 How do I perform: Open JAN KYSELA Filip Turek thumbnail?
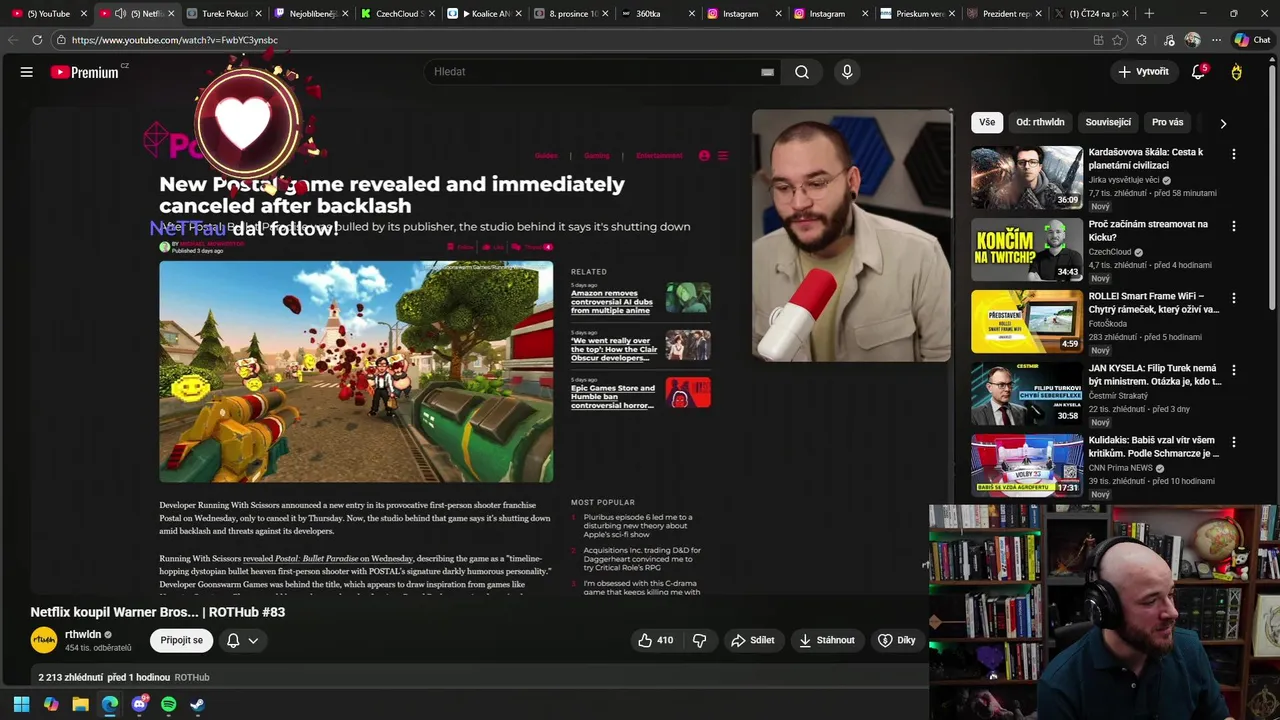coord(1026,393)
